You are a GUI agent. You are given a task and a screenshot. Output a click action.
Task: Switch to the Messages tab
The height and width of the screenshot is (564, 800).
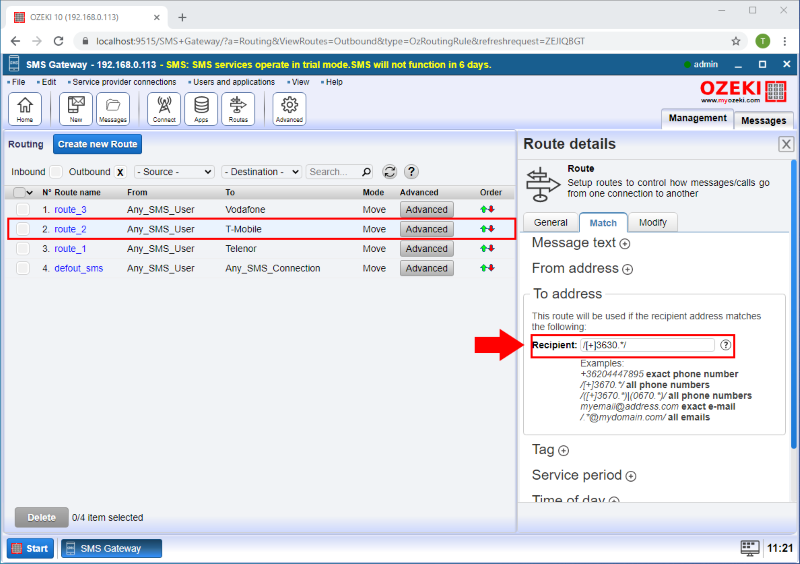763,120
